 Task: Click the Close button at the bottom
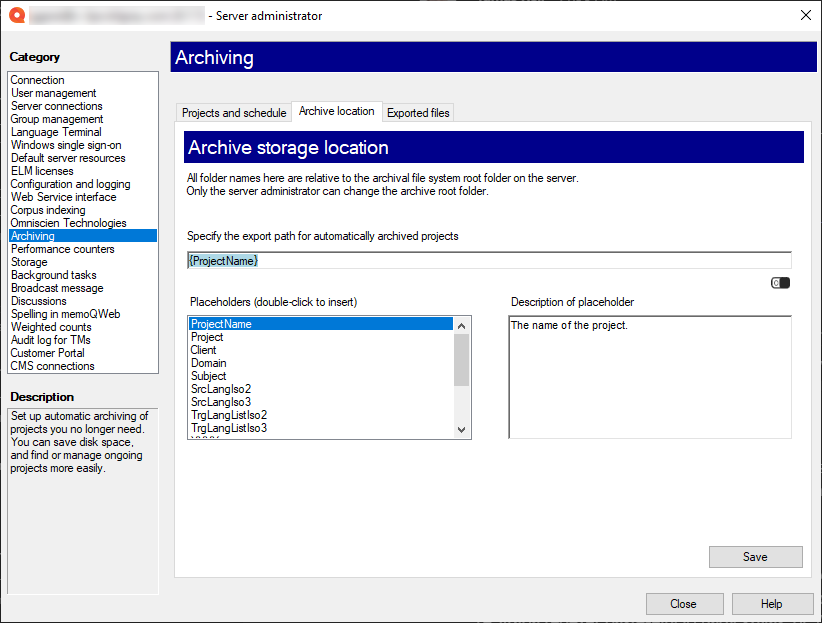pos(684,604)
